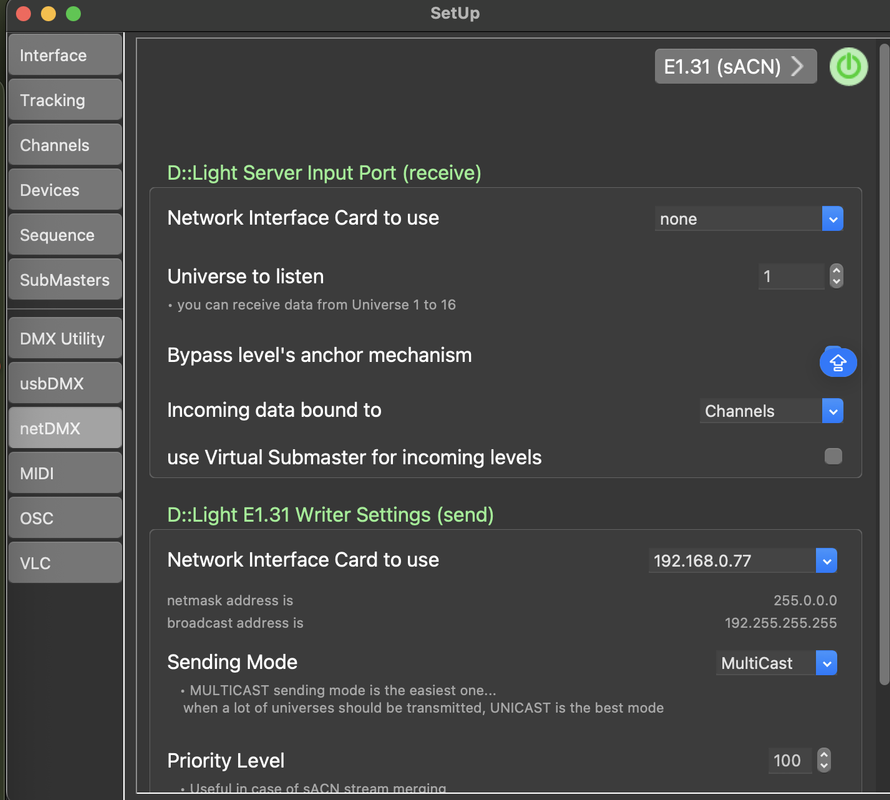The image size is (890, 800).
Task: Click the 'netmask address is' label
Action: [230, 600]
